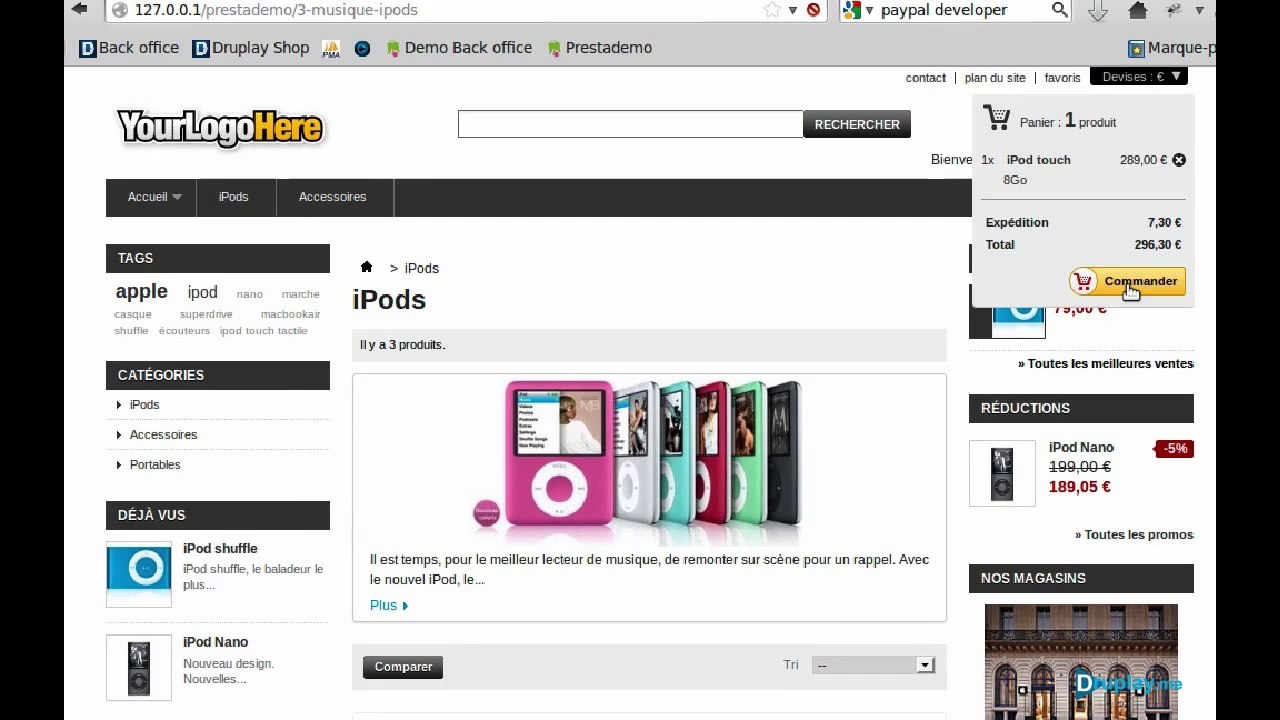The height and width of the screenshot is (720, 1280).
Task: Click the Comparer button
Action: click(403, 667)
